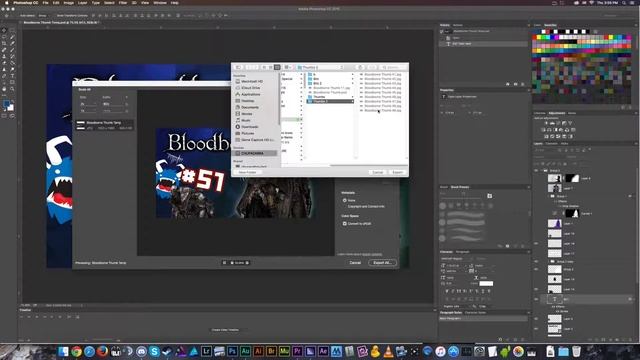Select Applications in file dialog sidebar
The image size is (640, 360).
point(251,94)
